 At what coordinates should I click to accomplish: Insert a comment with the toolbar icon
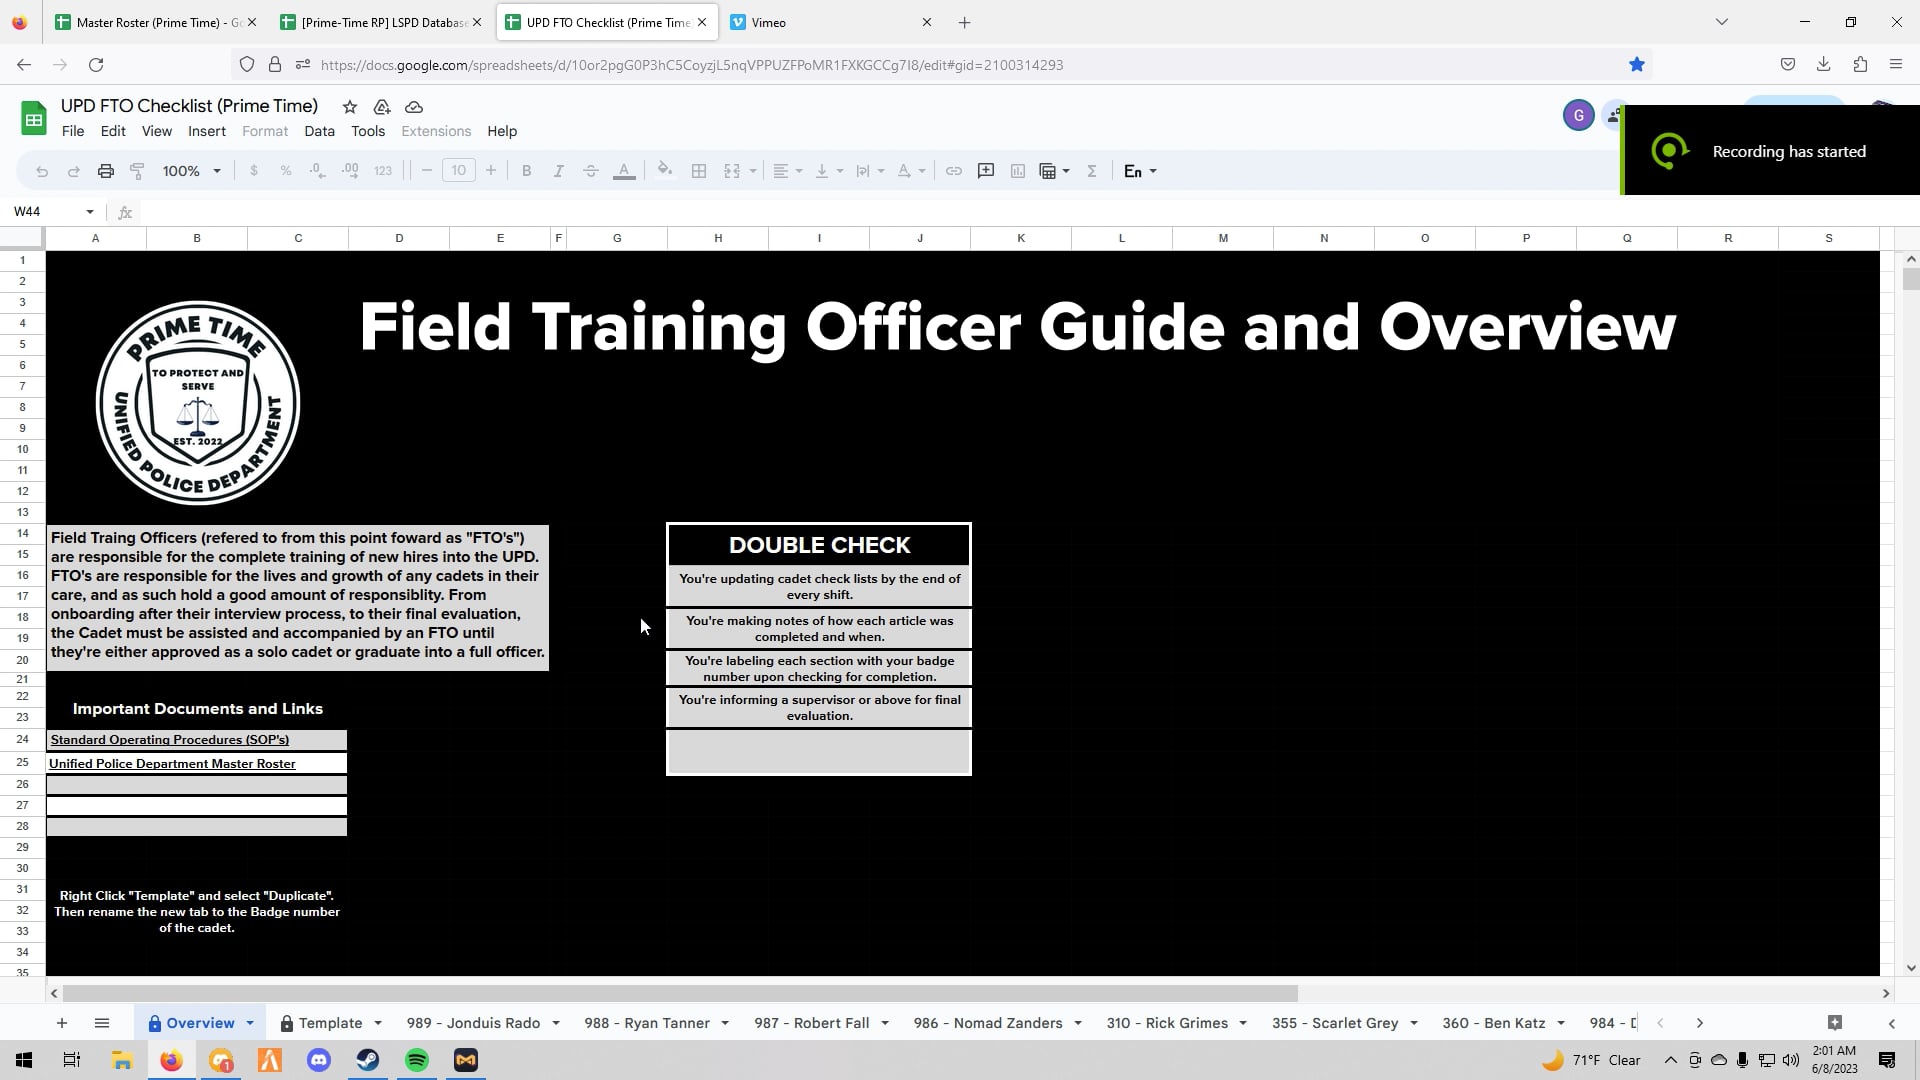tap(985, 170)
